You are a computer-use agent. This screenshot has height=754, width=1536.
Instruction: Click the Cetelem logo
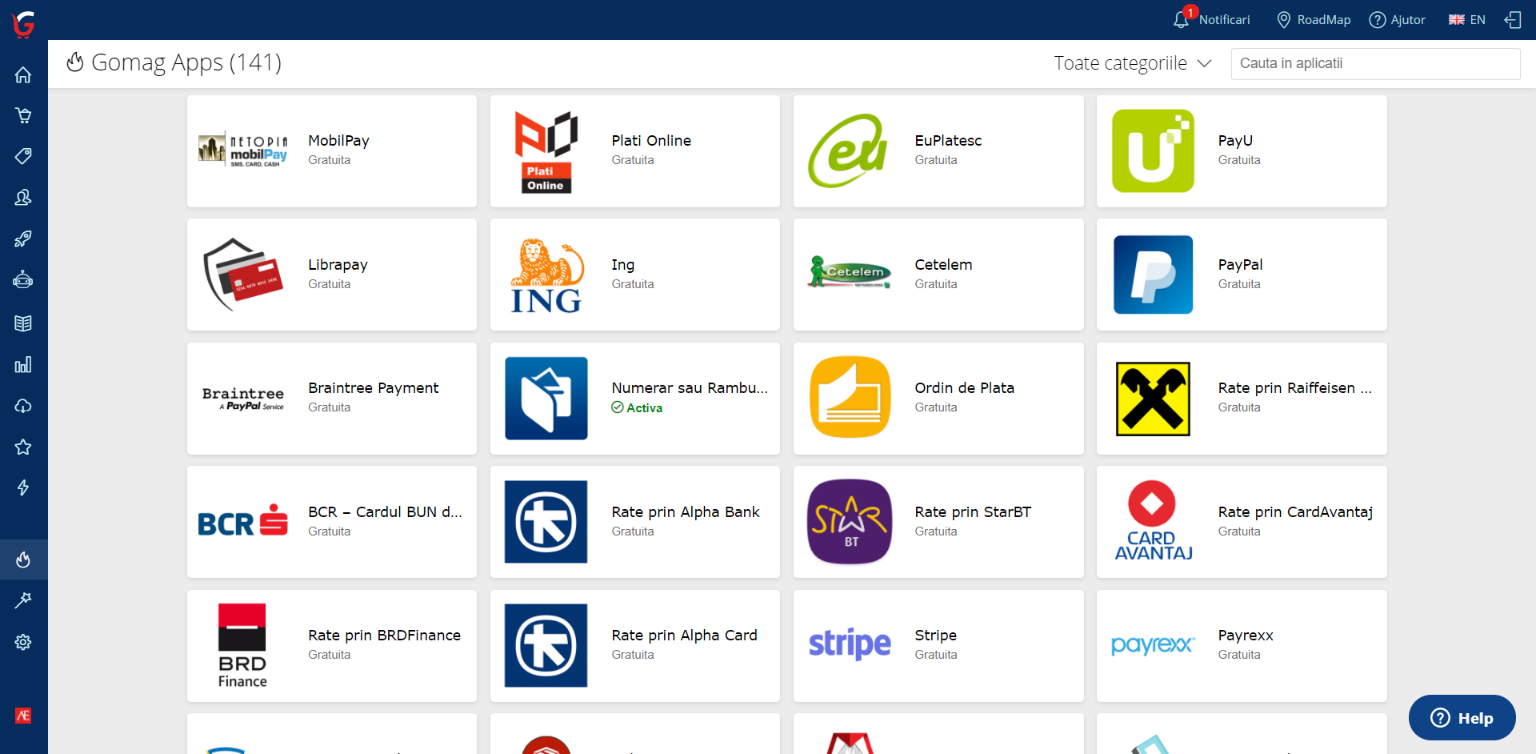(x=849, y=273)
